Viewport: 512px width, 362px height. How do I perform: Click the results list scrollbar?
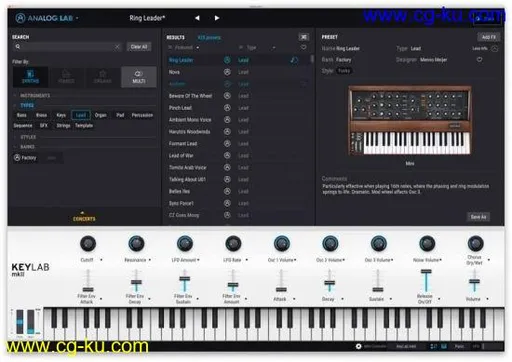312,59
